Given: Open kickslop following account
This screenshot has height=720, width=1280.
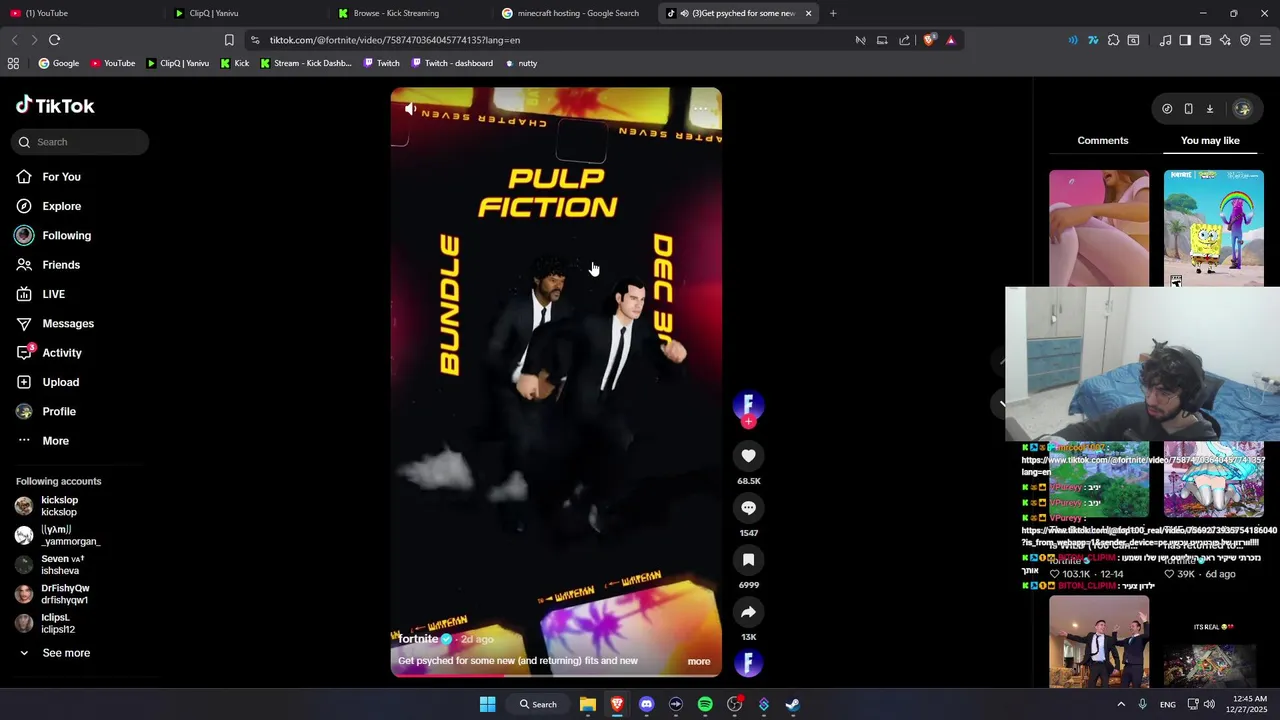Looking at the screenshot, I should [60, 506].
